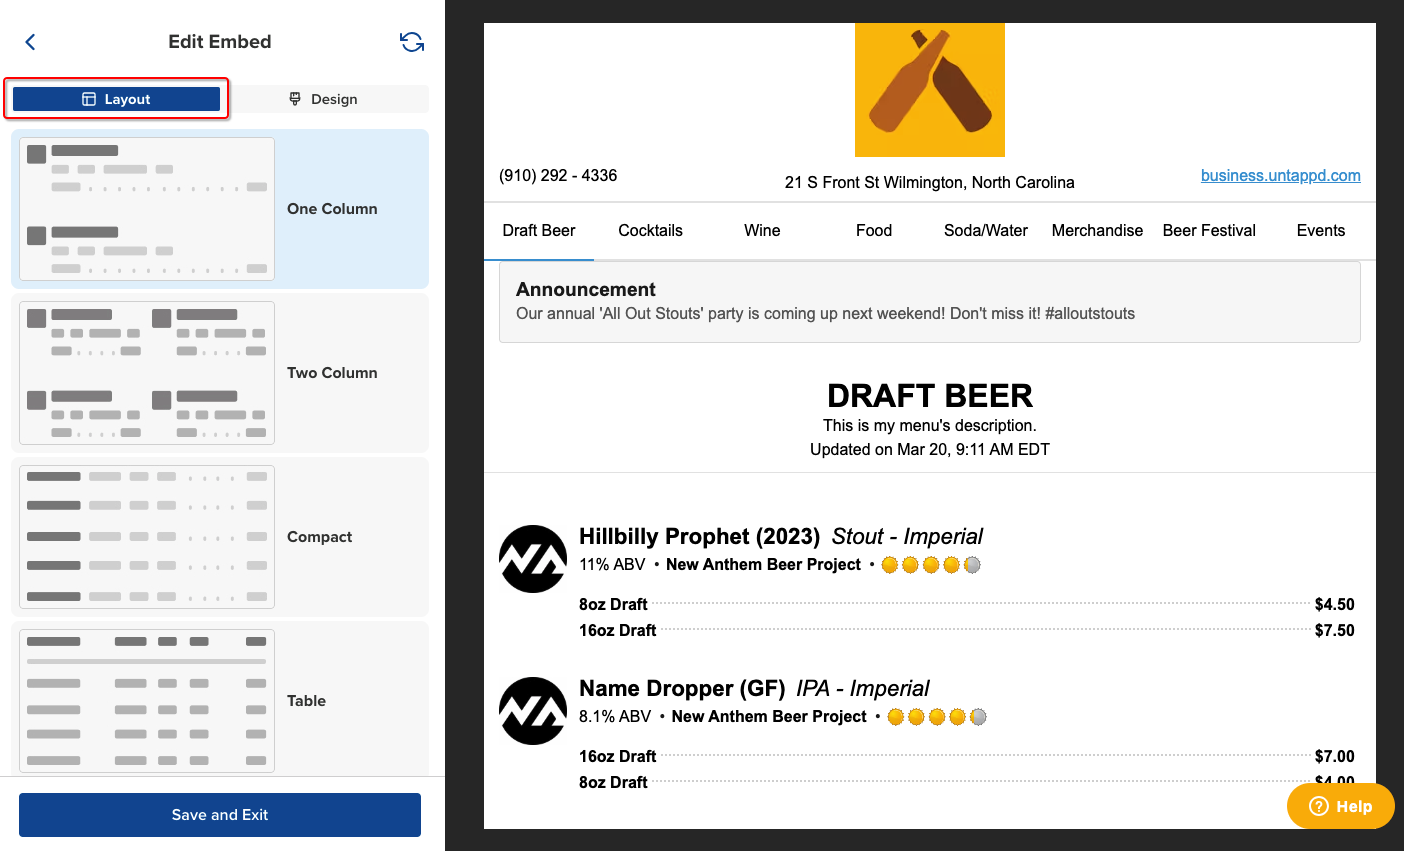Click the Updated on Mar 20 timestamp
Image resolution: width=1404 pixels, height=851 pixels.
point(930,450)
